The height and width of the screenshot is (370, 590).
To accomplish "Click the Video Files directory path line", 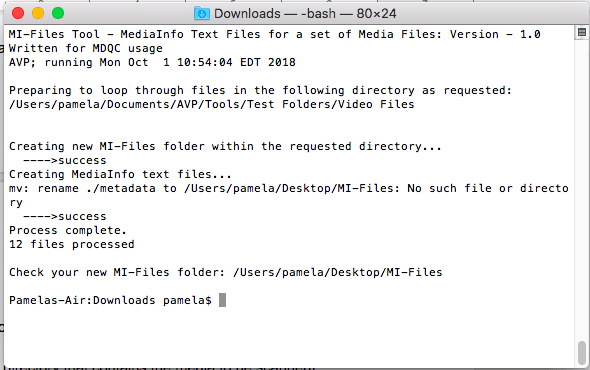I will click(211, 104).
